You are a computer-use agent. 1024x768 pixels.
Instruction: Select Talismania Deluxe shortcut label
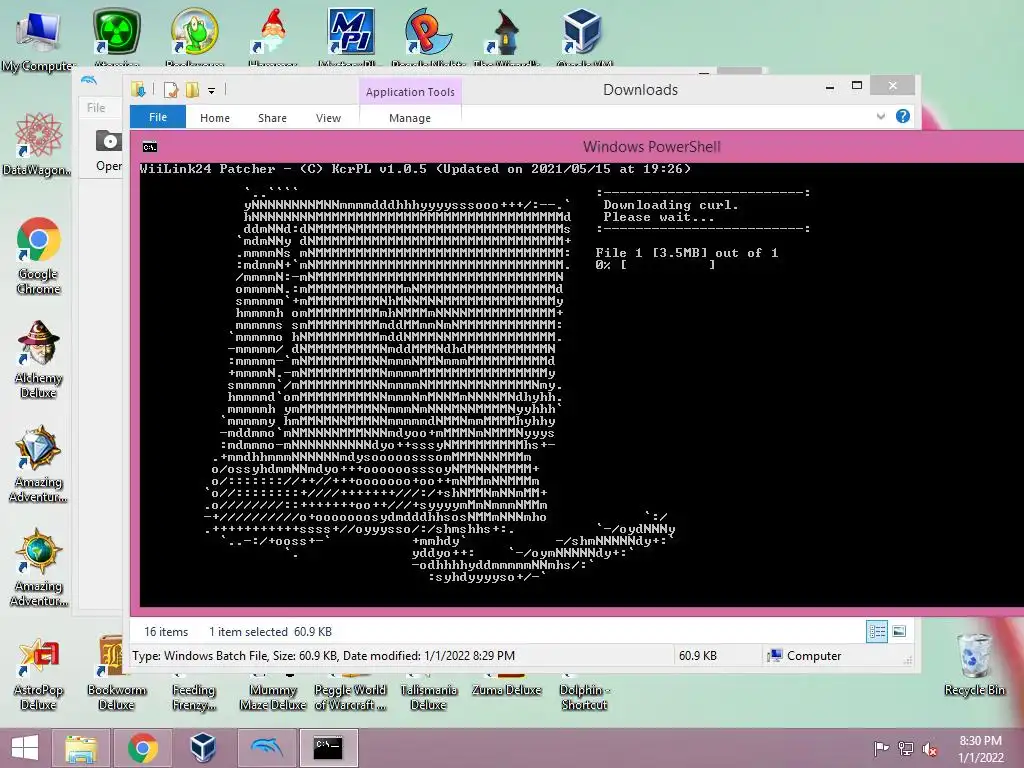(x=428, y=697)
